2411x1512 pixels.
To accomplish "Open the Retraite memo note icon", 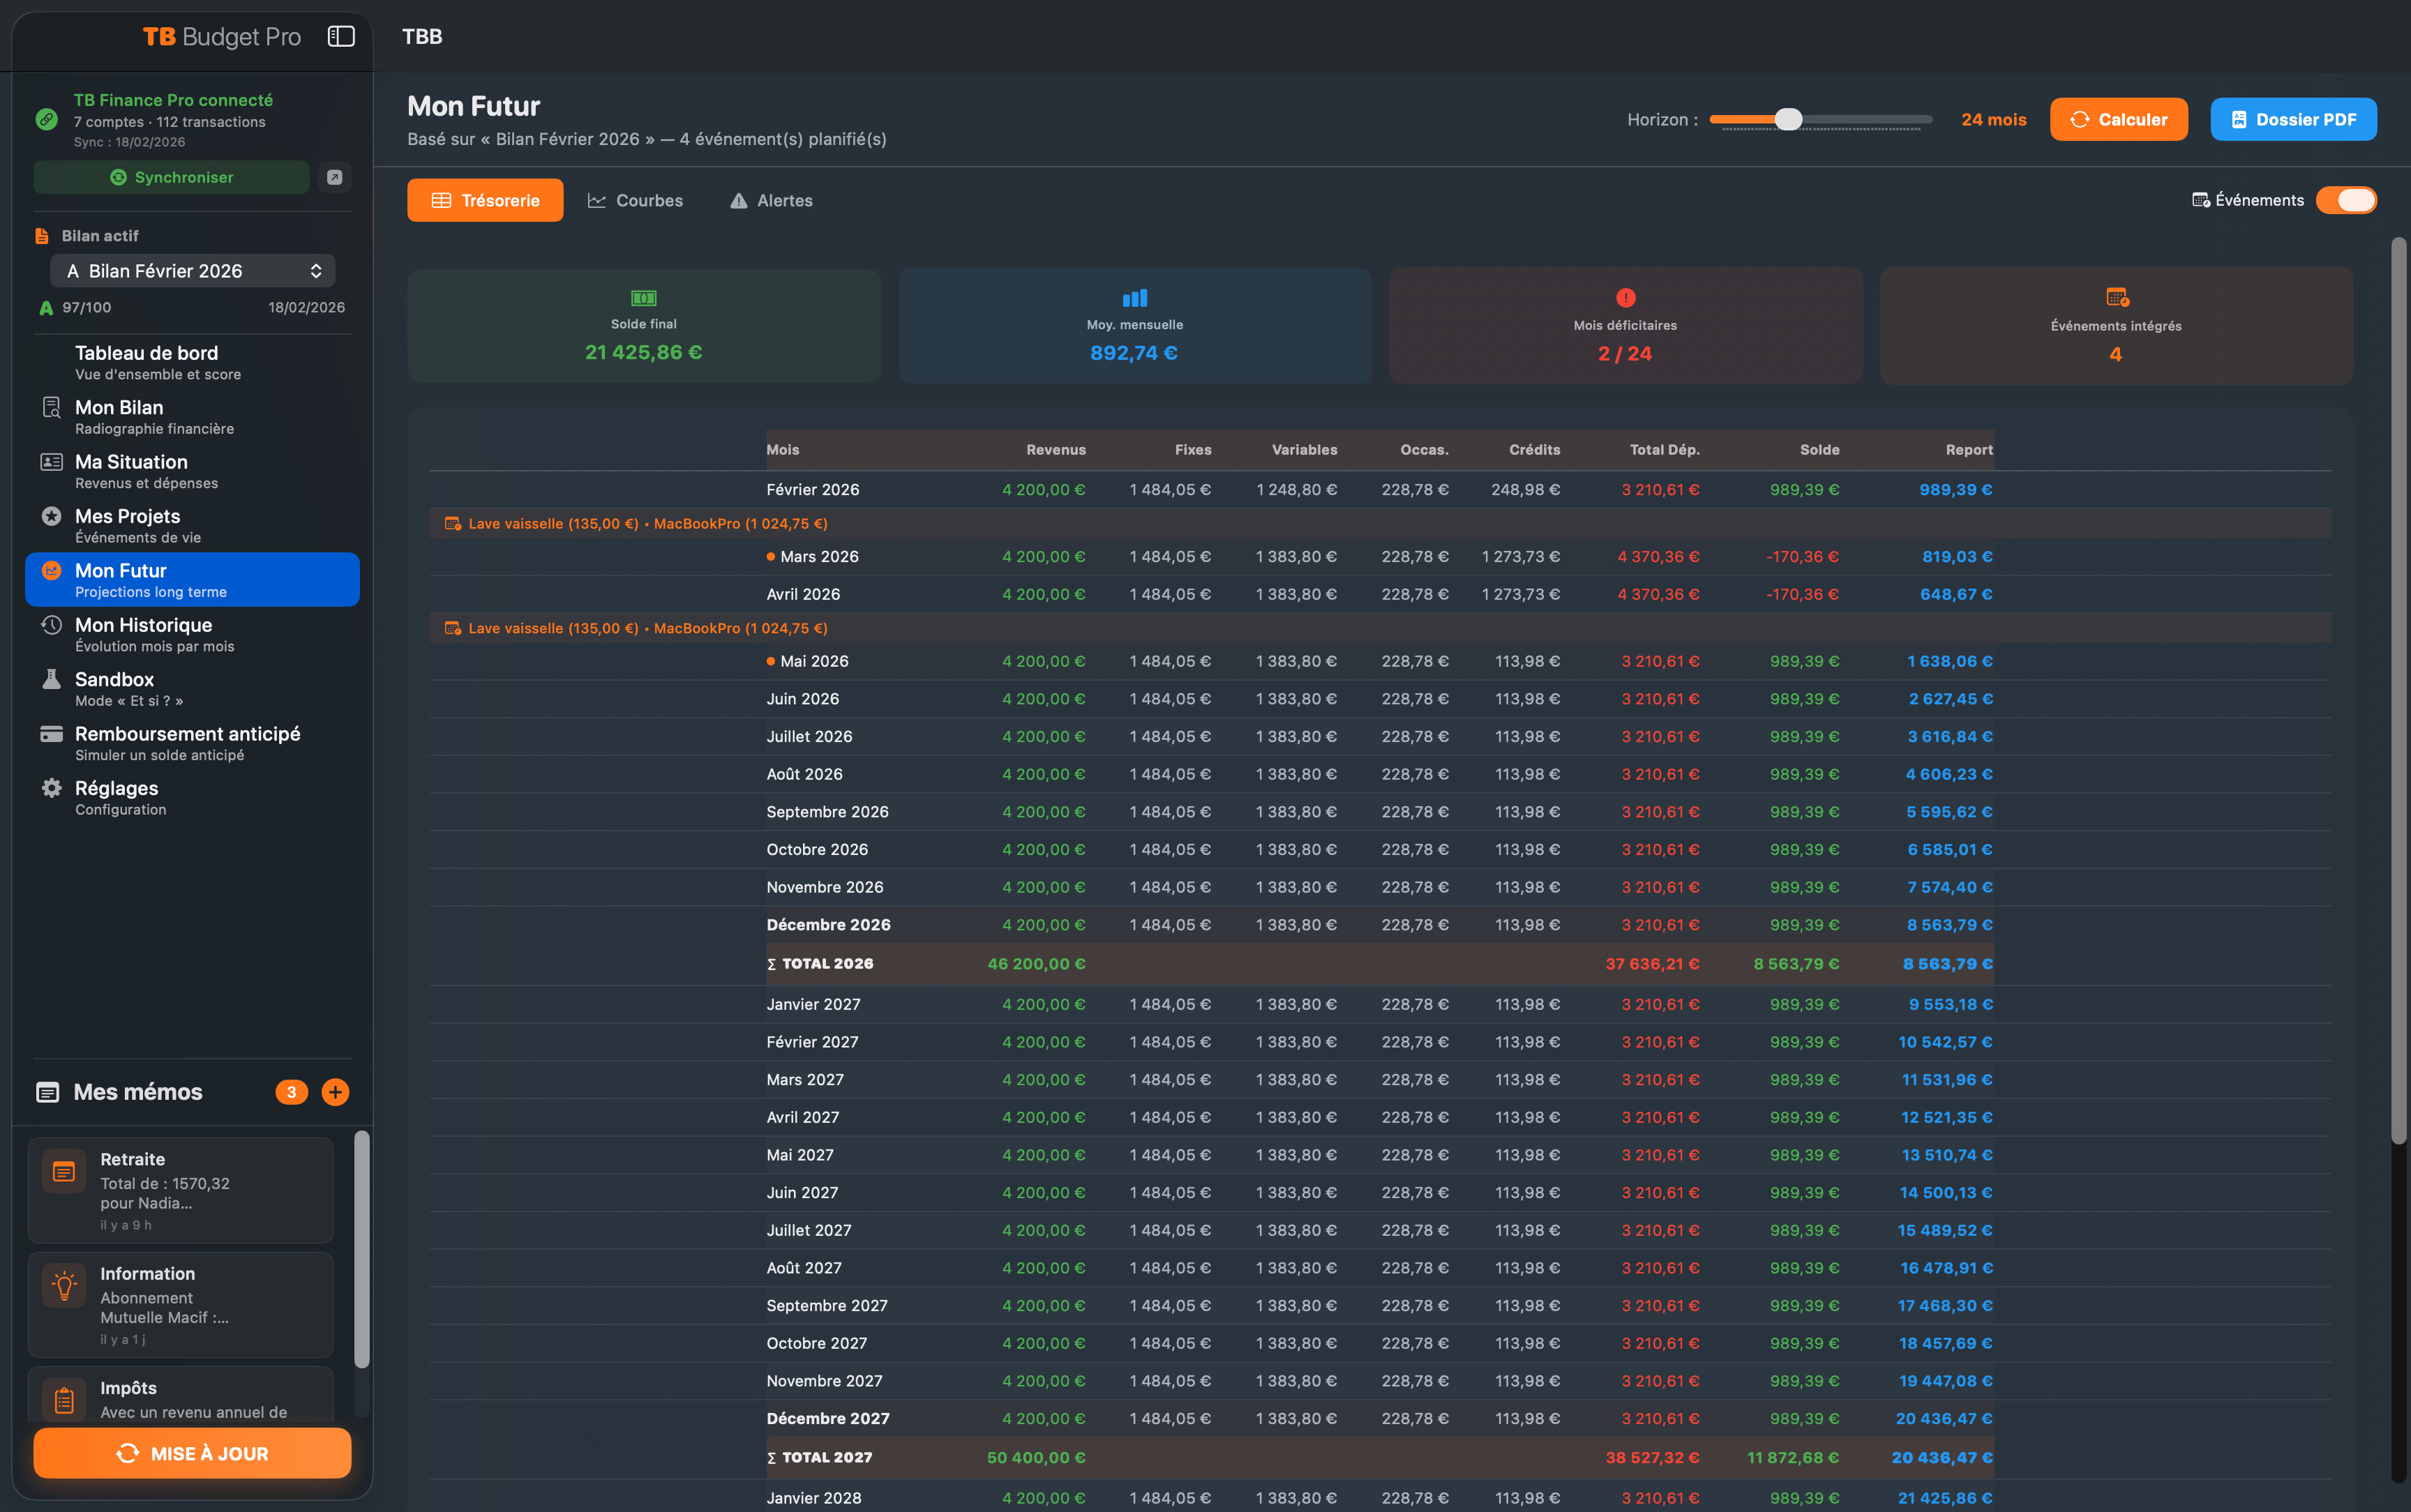I will pyautogui.click(x=64, y=1171).
